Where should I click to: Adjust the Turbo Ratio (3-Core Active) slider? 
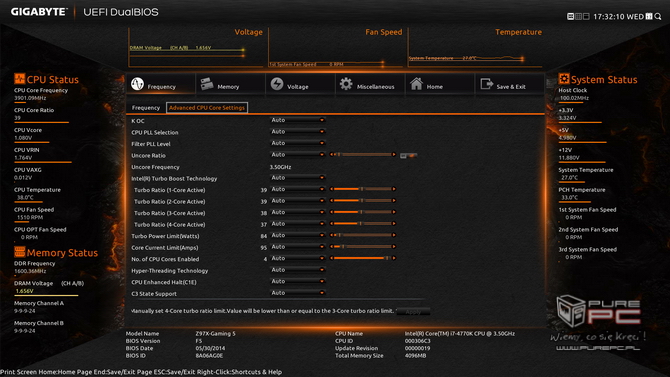[x=362, y=212]
